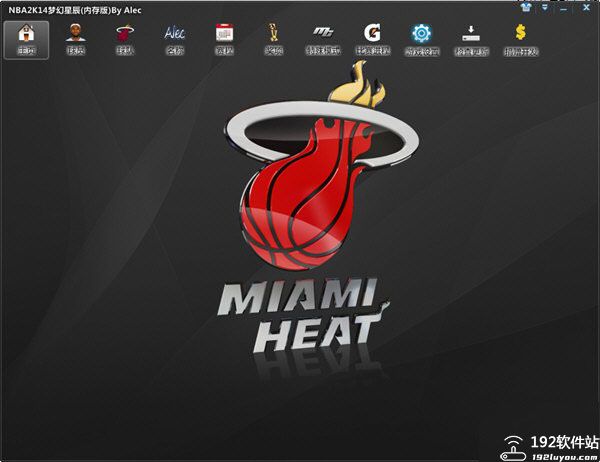Minimize the NBA2K14 trainer window
This screenshot has width=600, height=462.
[x=563, y=8]
